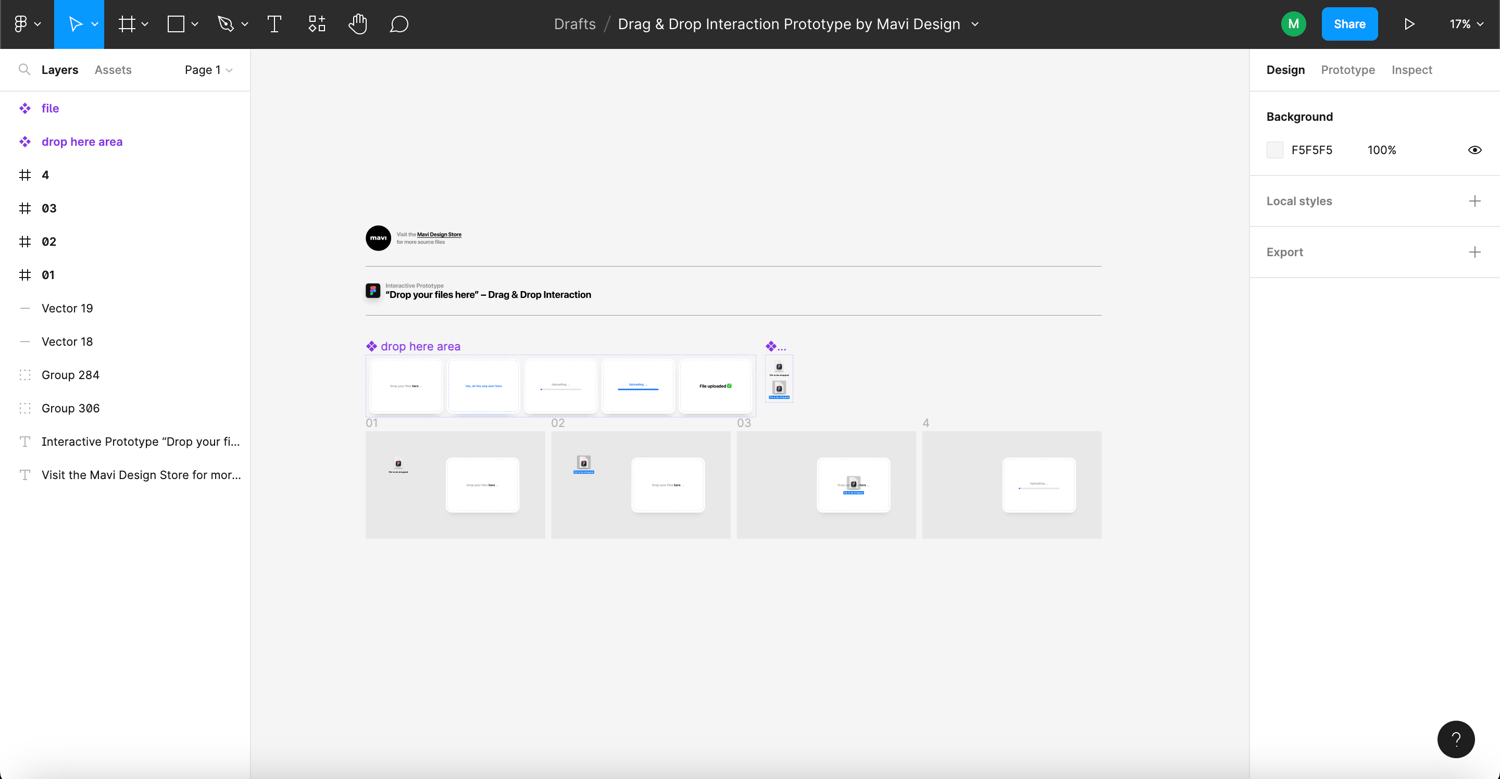Select the Pen tool
This screenshot has width=1500, height=779.
(226, 24)
